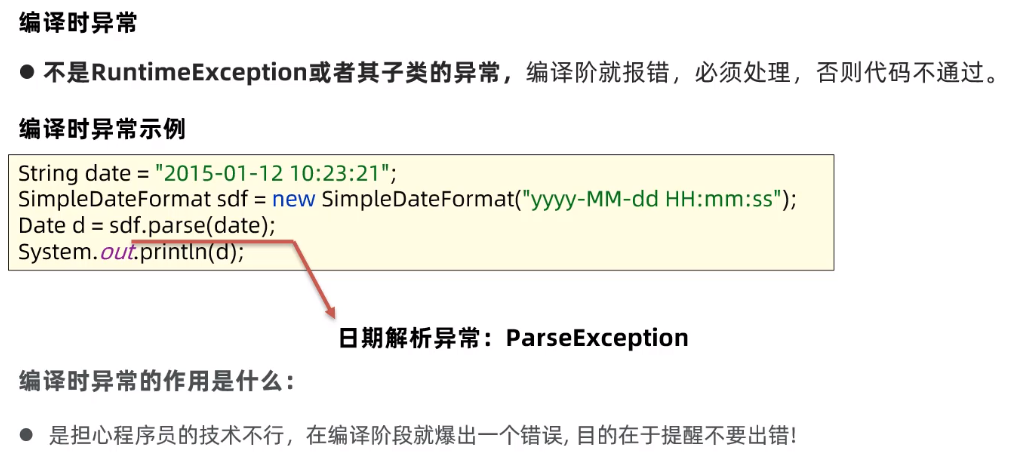Screen dimensions: 1020x464
Task: Click the heading 编译时异常的作用是什么
Action: 156,381
